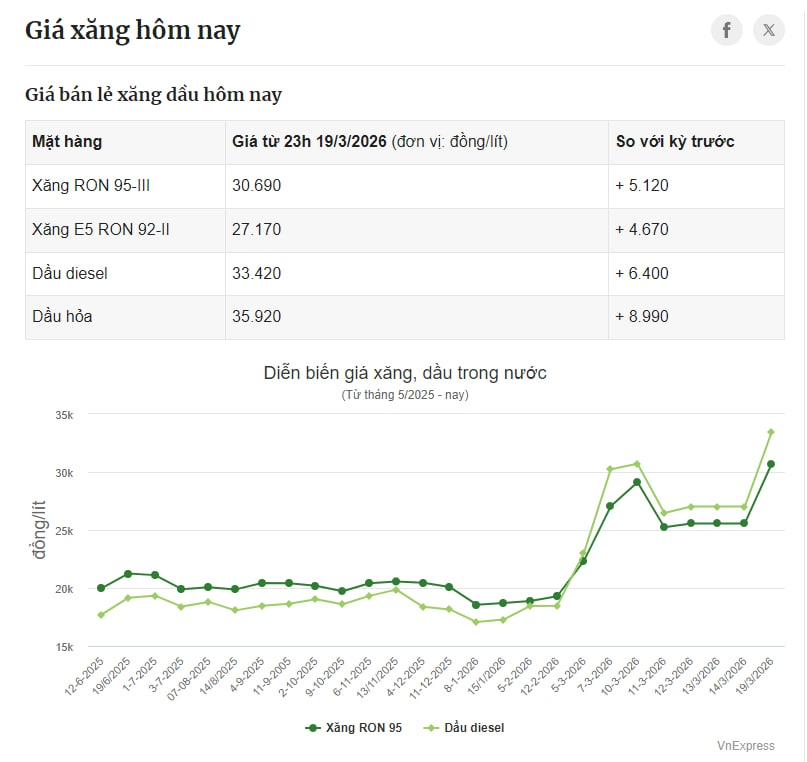Click the Facebook share icon
Viewport: 807px width, 762px height.
point(726,30)
